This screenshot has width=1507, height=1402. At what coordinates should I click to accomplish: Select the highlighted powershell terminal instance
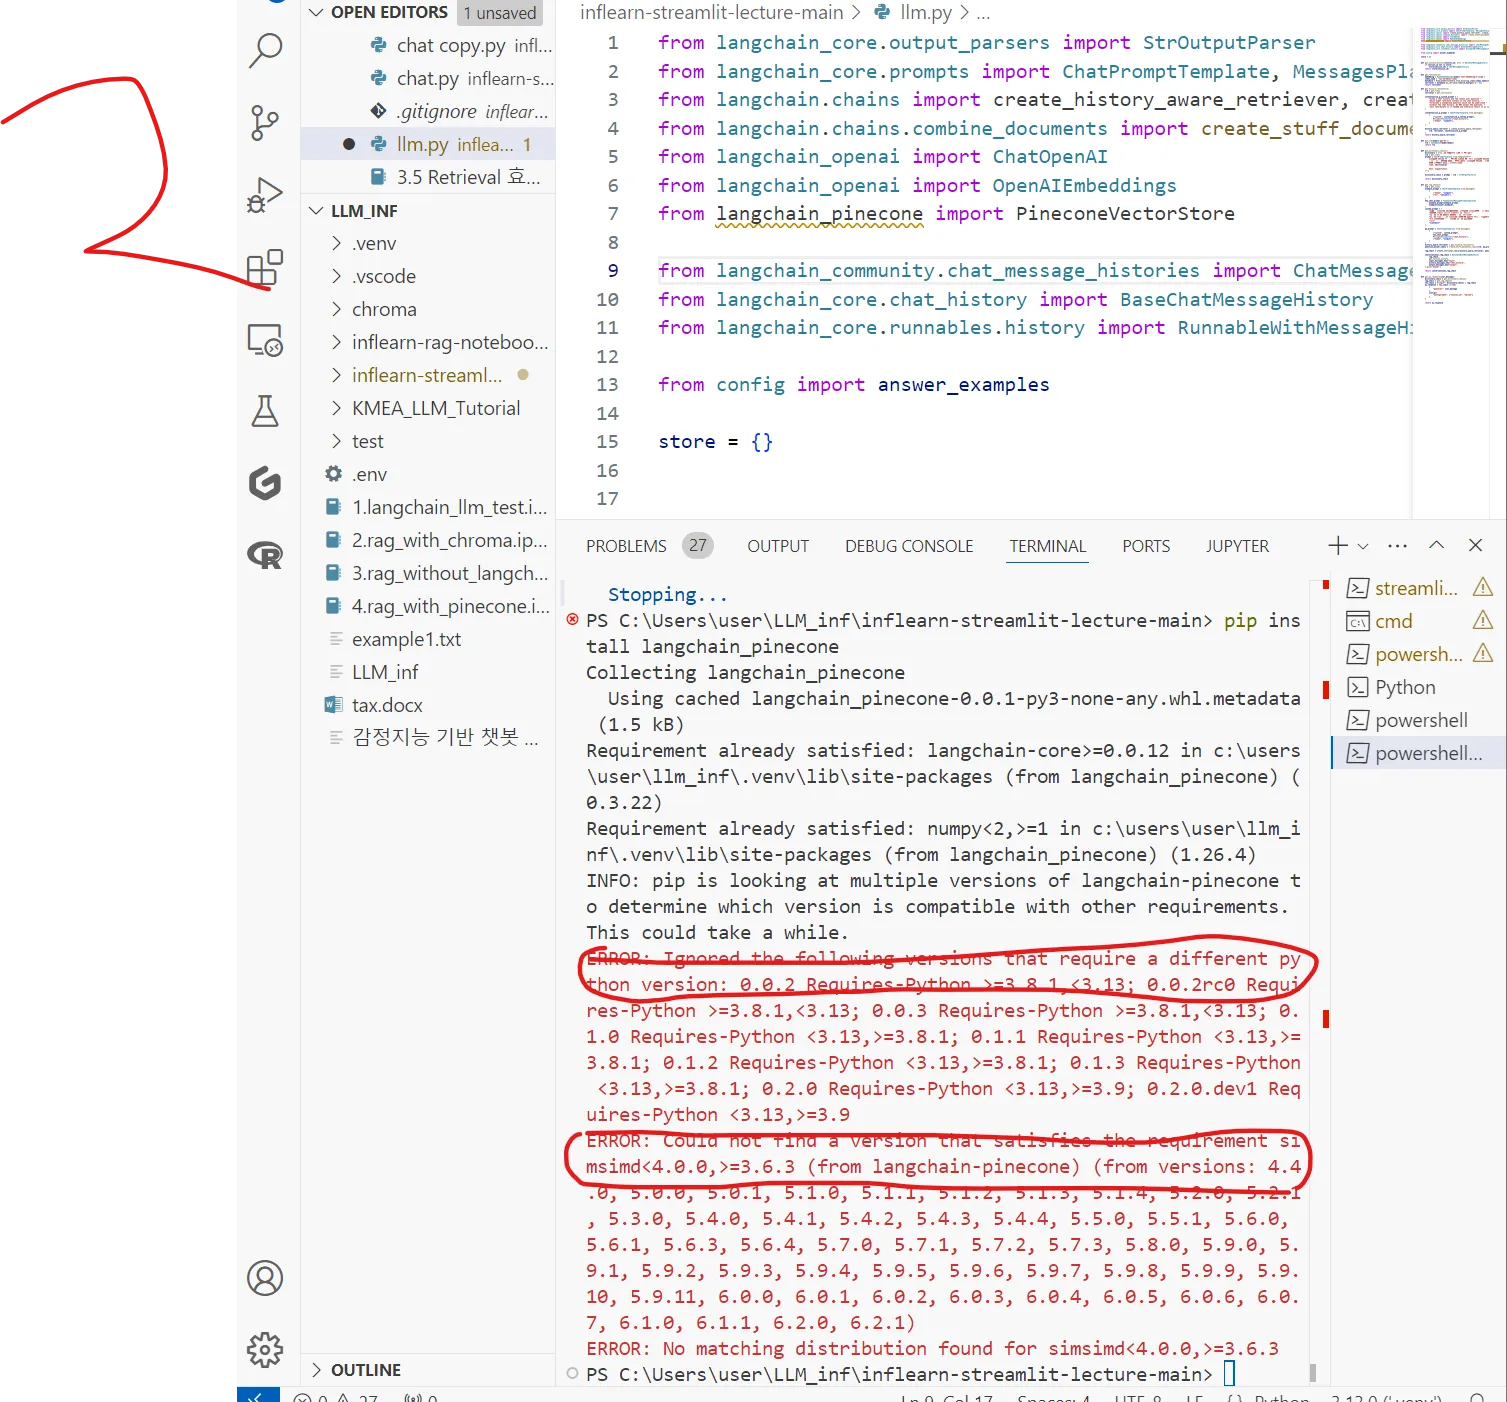[x=1419, y=753]
